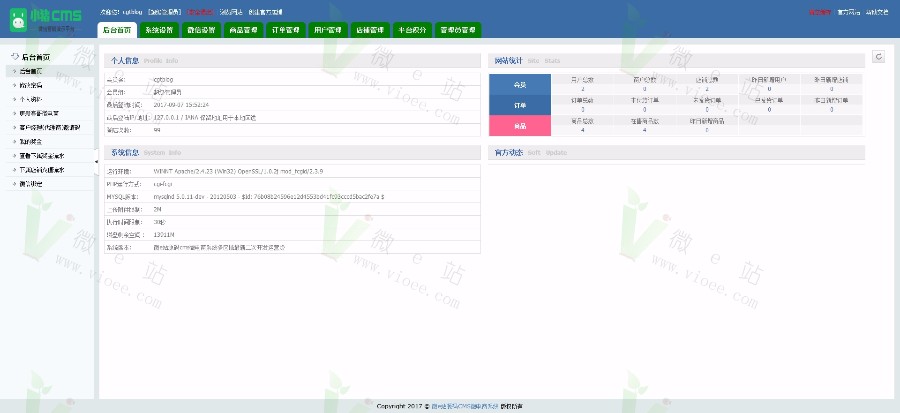Viewport: 900px width, 413px height.
Task: Click the dark blue 订单 stats block
Action: click(x=520, y=105)
